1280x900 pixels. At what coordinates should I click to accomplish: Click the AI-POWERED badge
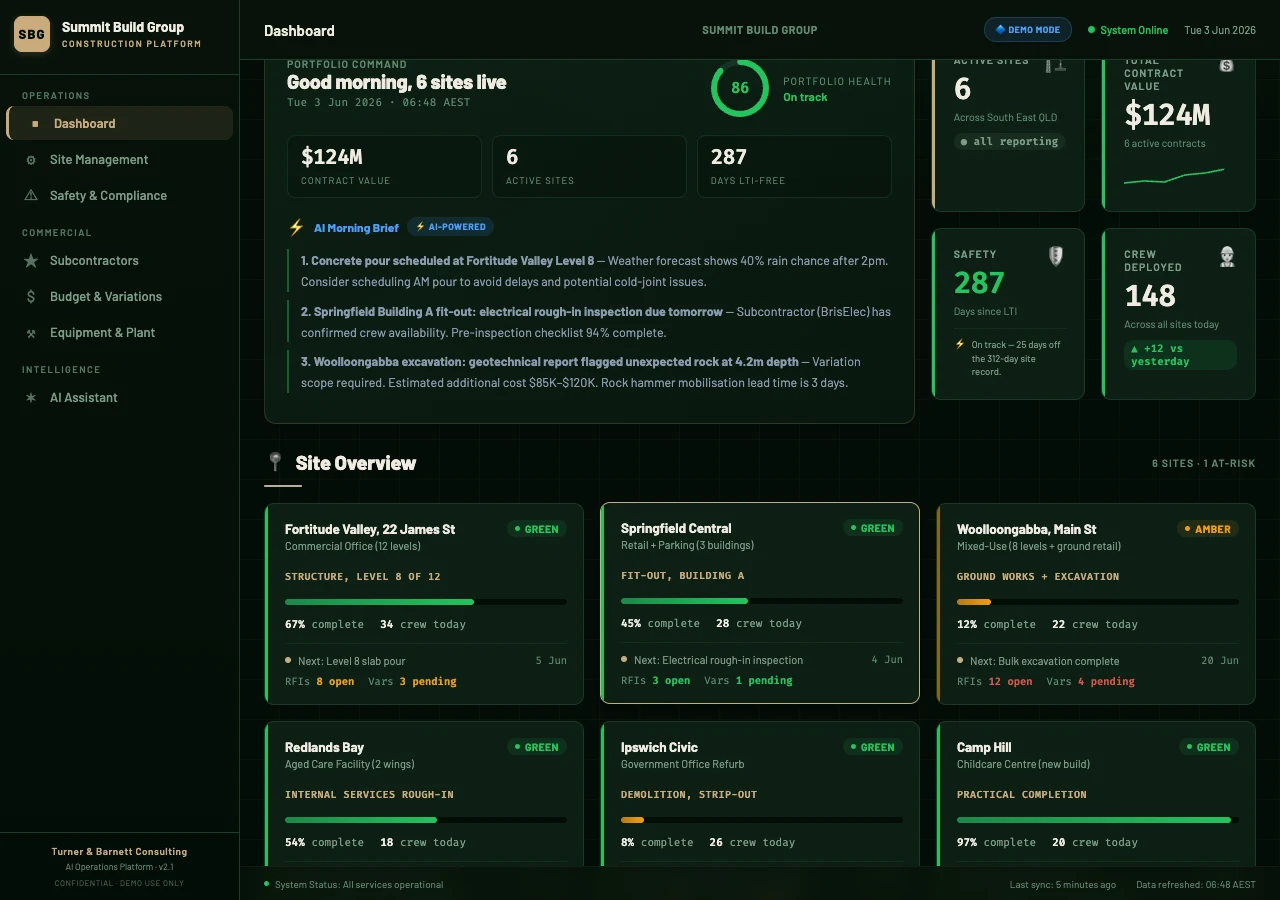point(450,227)
